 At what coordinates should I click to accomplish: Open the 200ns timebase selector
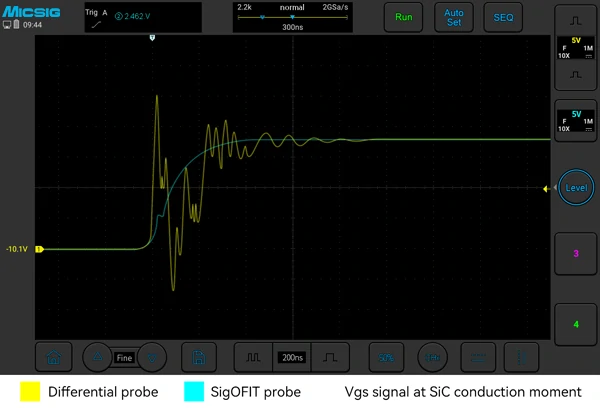[x=293, y=356]
